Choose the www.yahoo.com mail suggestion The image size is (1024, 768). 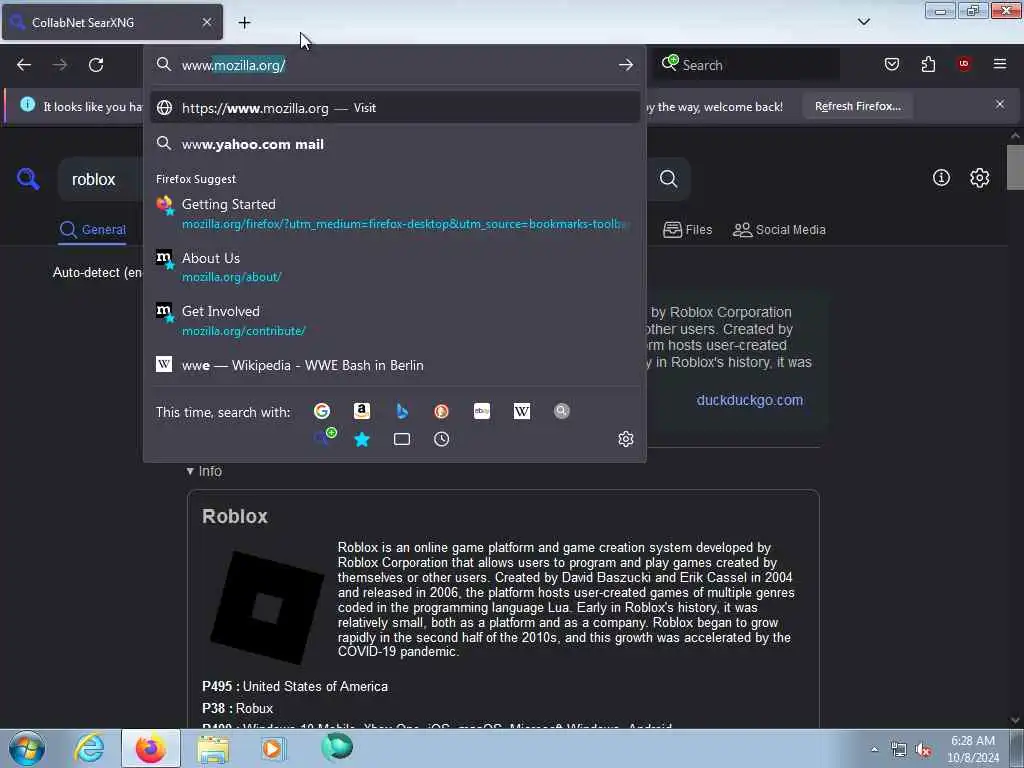(x=395, y=144)
